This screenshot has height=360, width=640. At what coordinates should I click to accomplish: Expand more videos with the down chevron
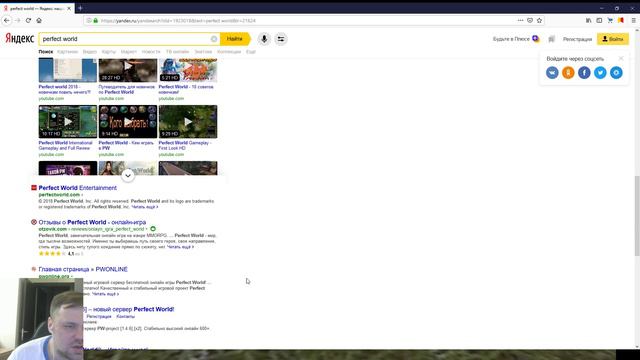pyautogui.click(x=128, y=176)
